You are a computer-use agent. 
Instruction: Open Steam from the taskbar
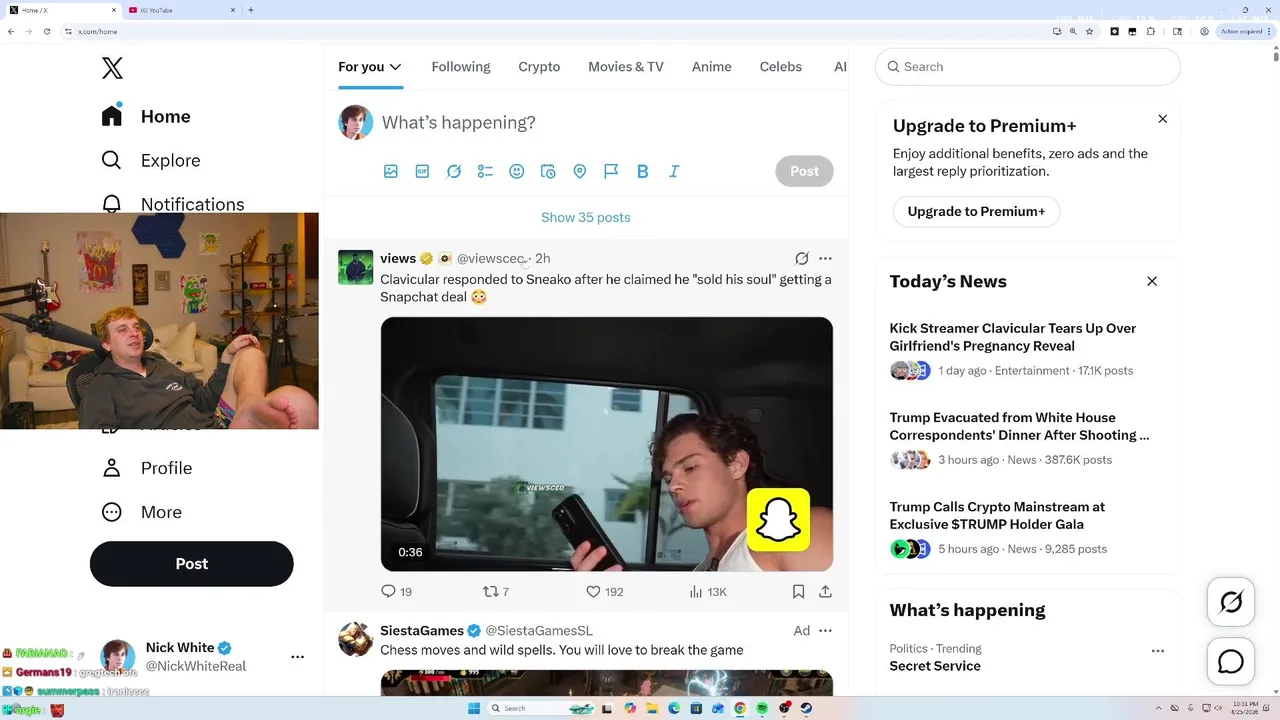tap(806, 708)
